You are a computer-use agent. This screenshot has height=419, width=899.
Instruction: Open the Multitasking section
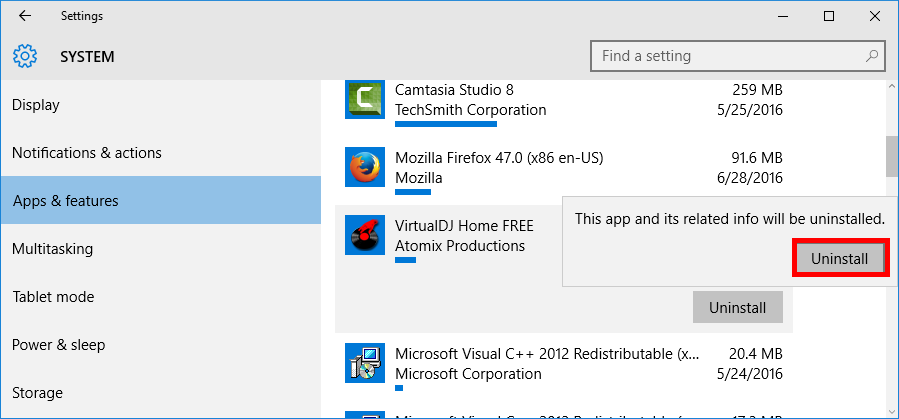(x=52, y=249)
